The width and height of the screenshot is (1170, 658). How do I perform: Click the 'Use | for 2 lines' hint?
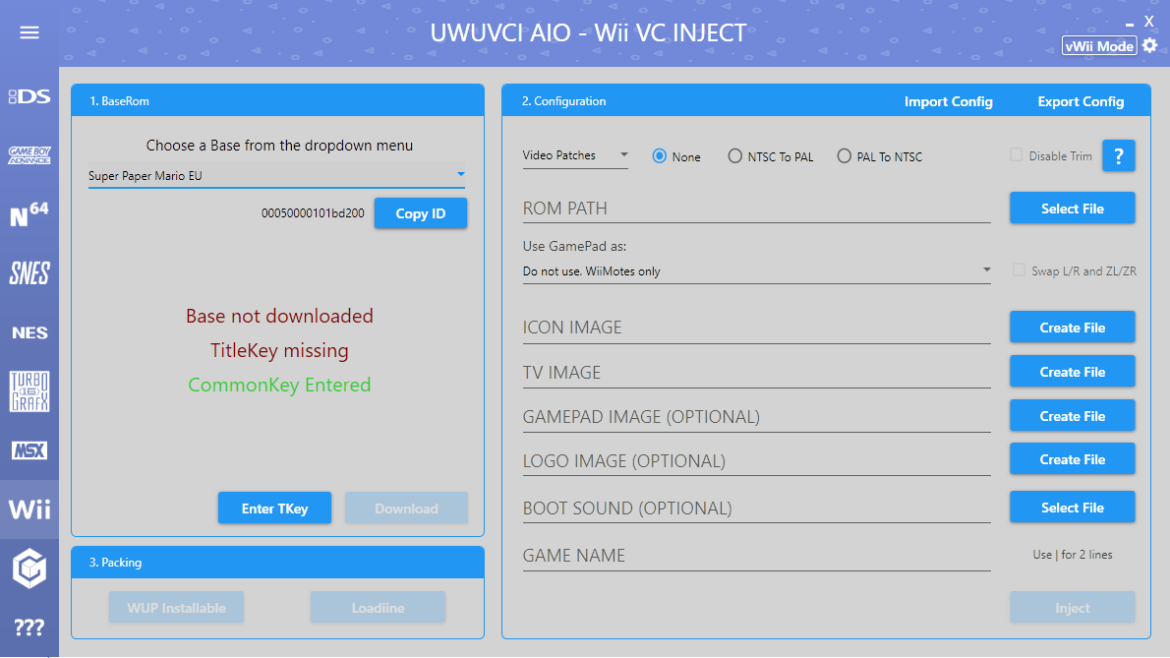[1072, 554]
